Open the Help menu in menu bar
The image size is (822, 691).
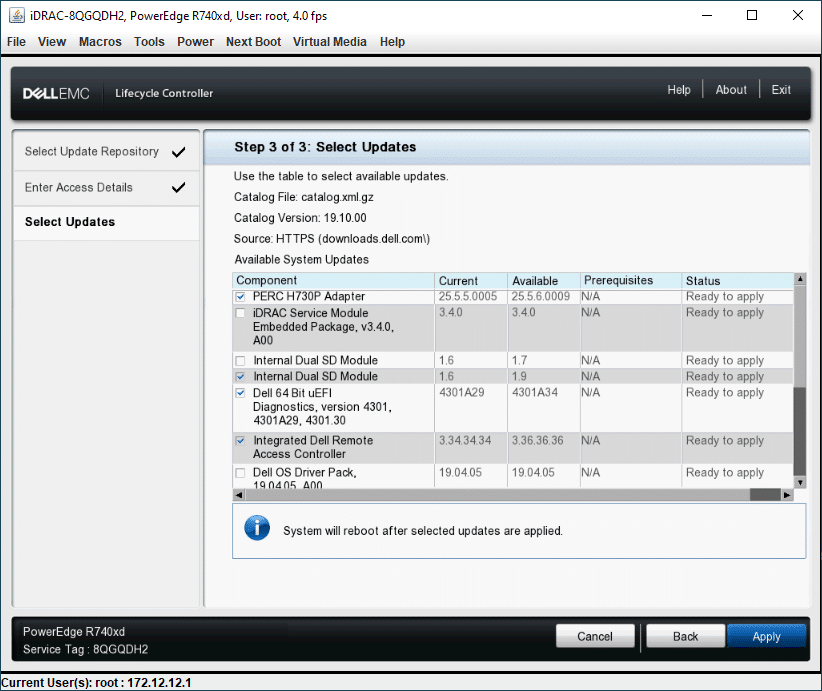coord(392,41)
